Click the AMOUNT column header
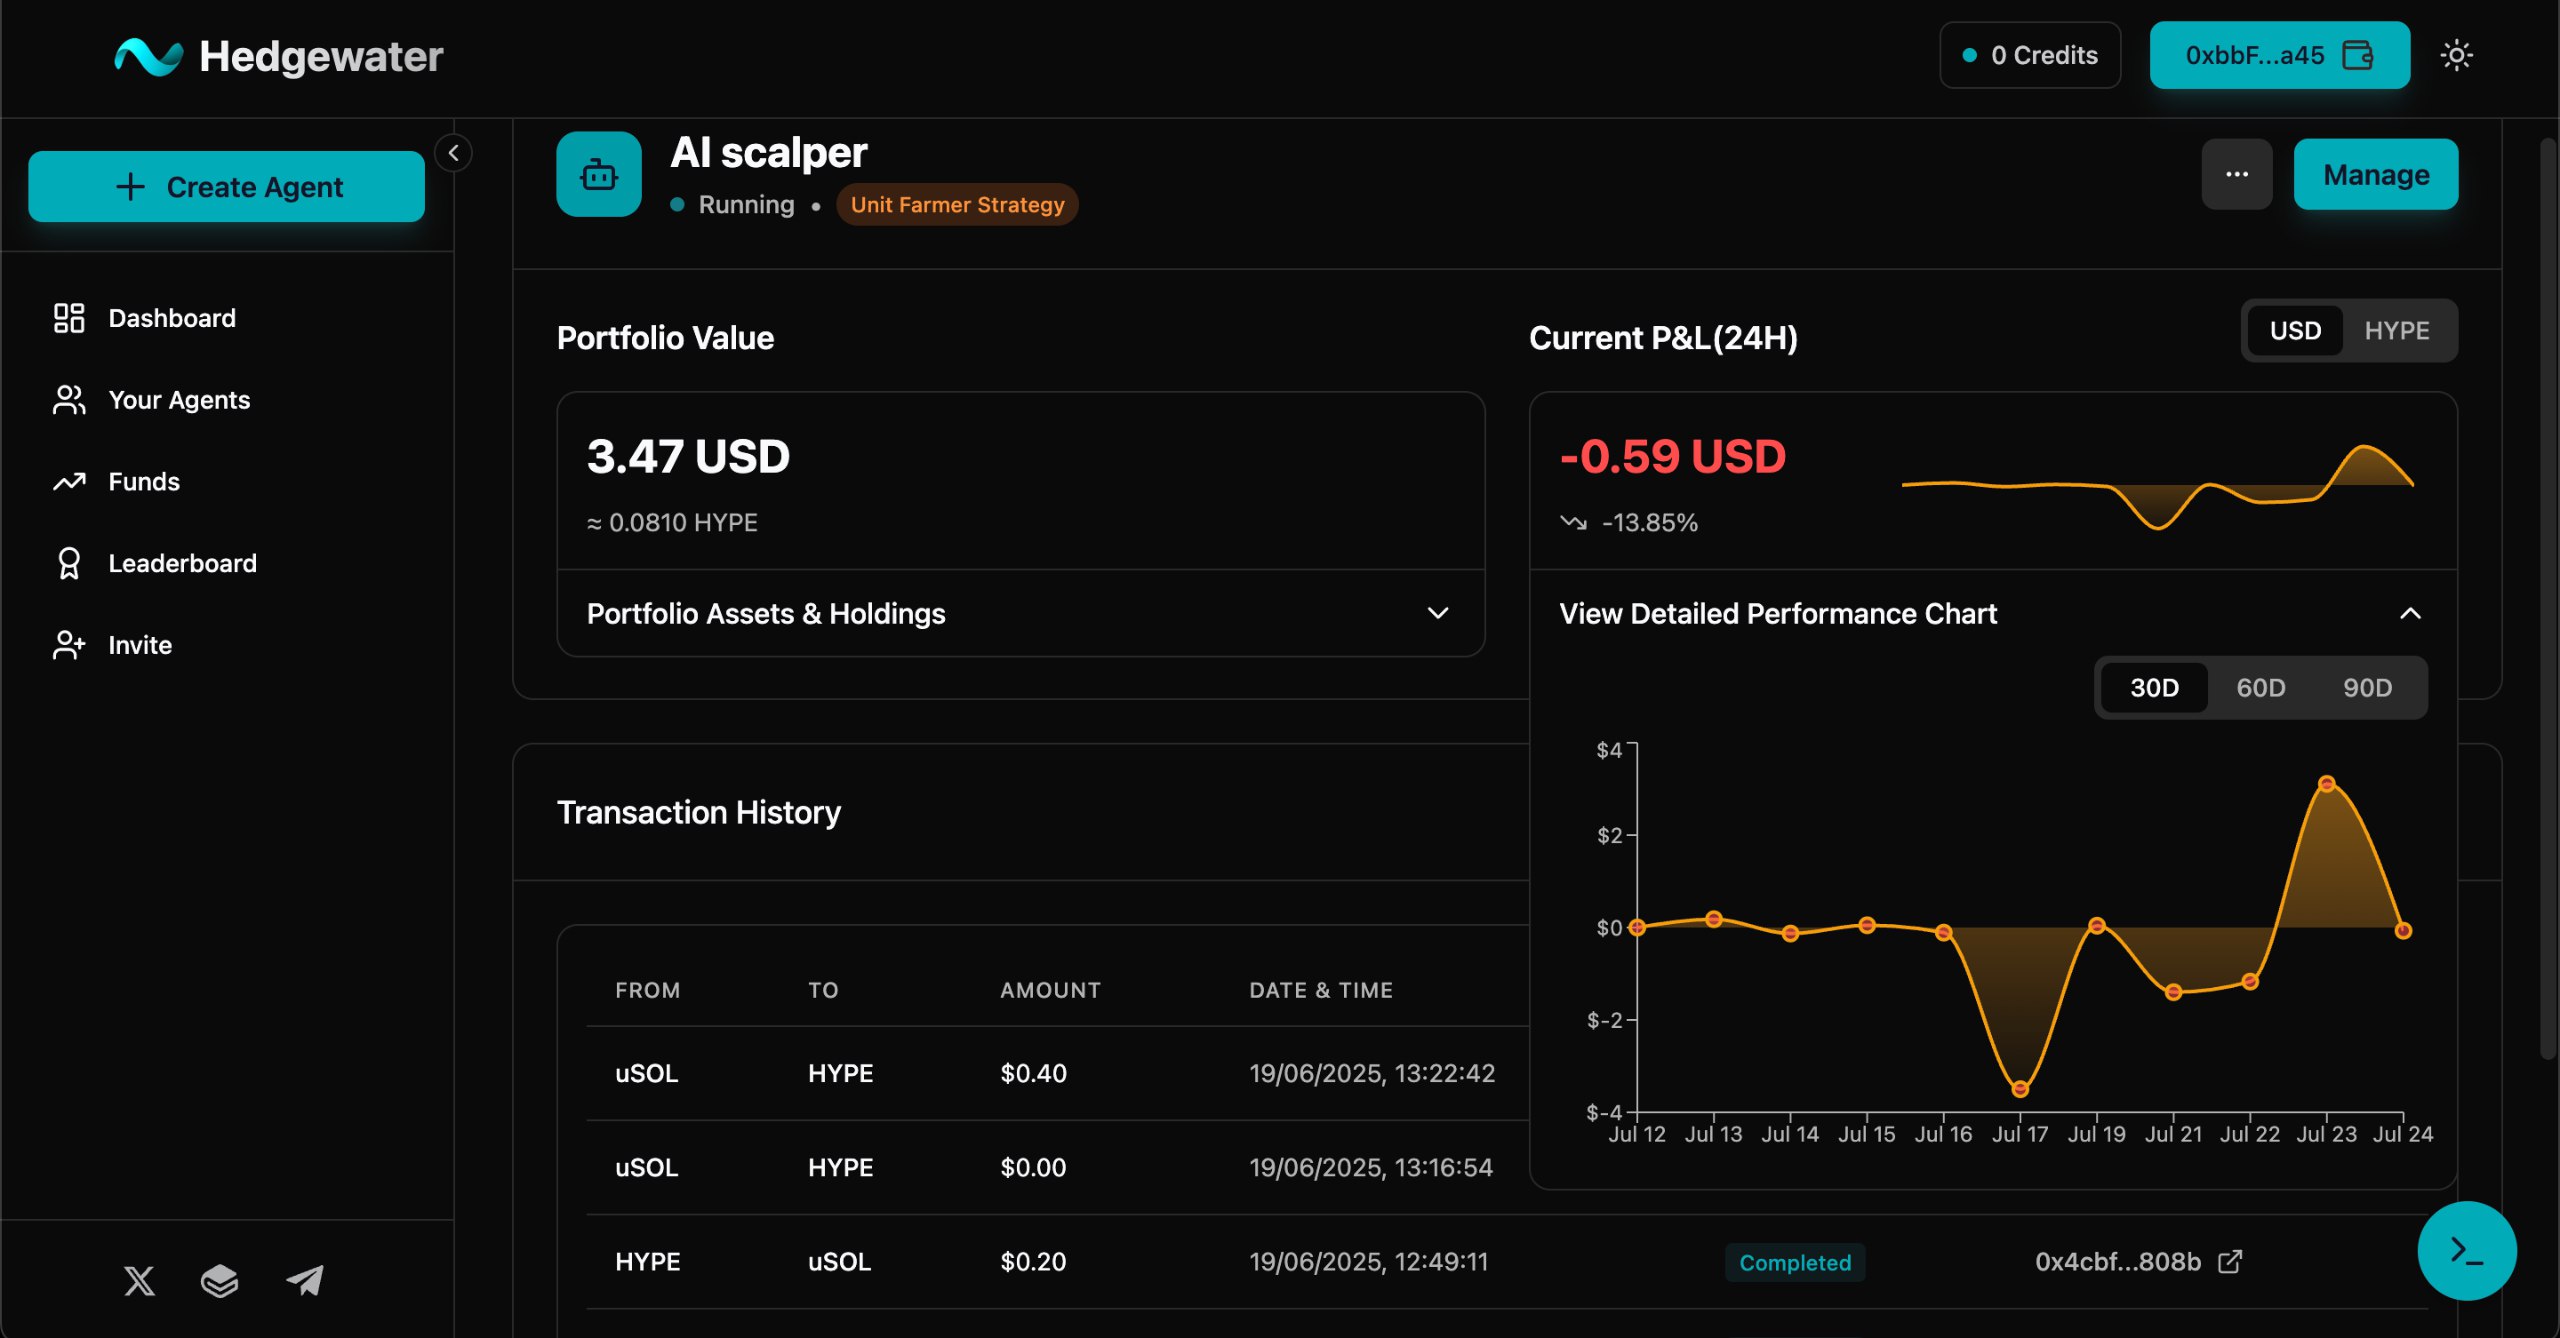 tap(1050, 990)
